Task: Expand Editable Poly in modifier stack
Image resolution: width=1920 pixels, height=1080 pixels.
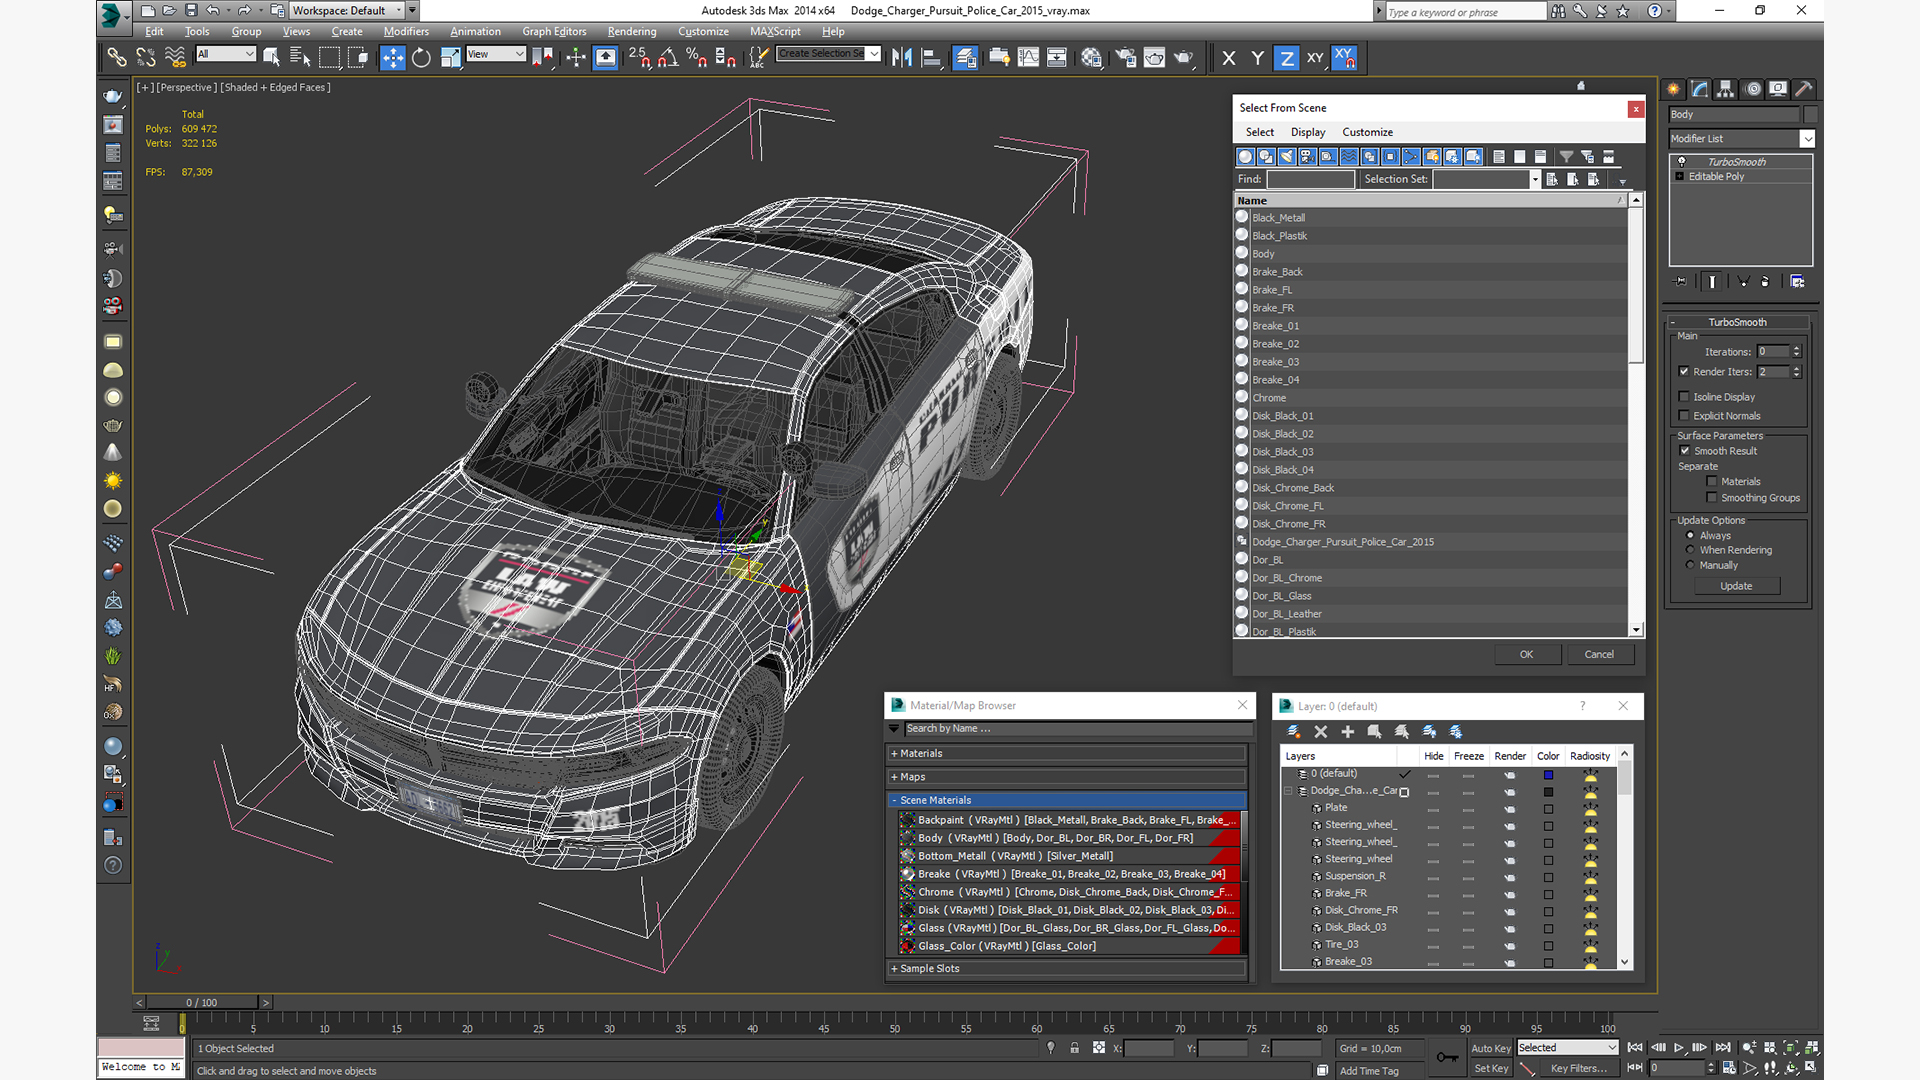Action: [1680, 177]
